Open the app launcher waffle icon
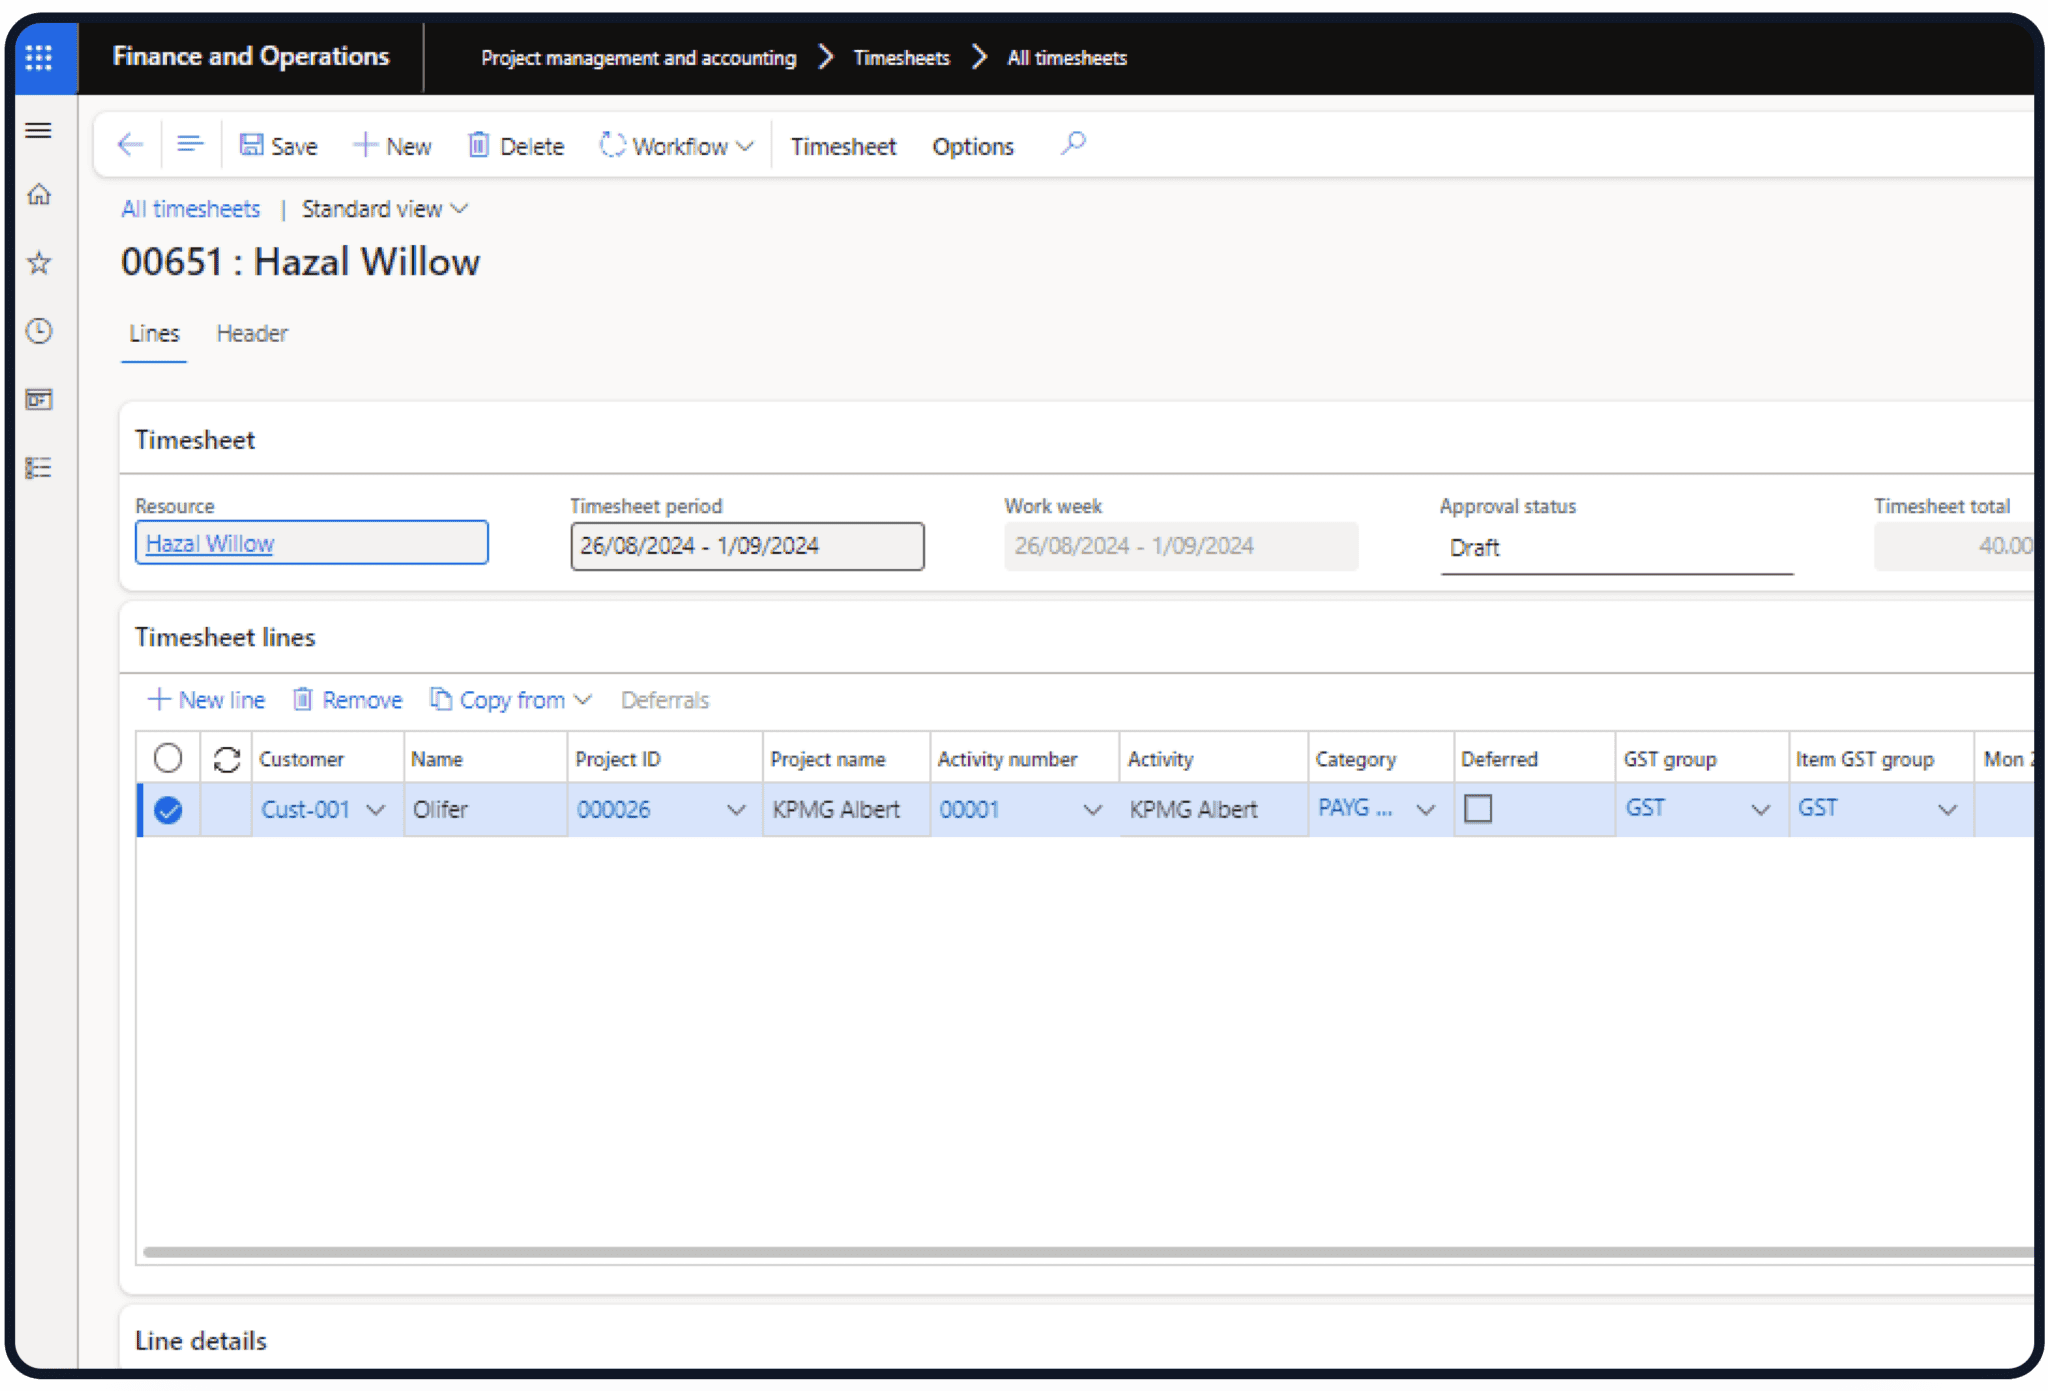 pos(40,57)
